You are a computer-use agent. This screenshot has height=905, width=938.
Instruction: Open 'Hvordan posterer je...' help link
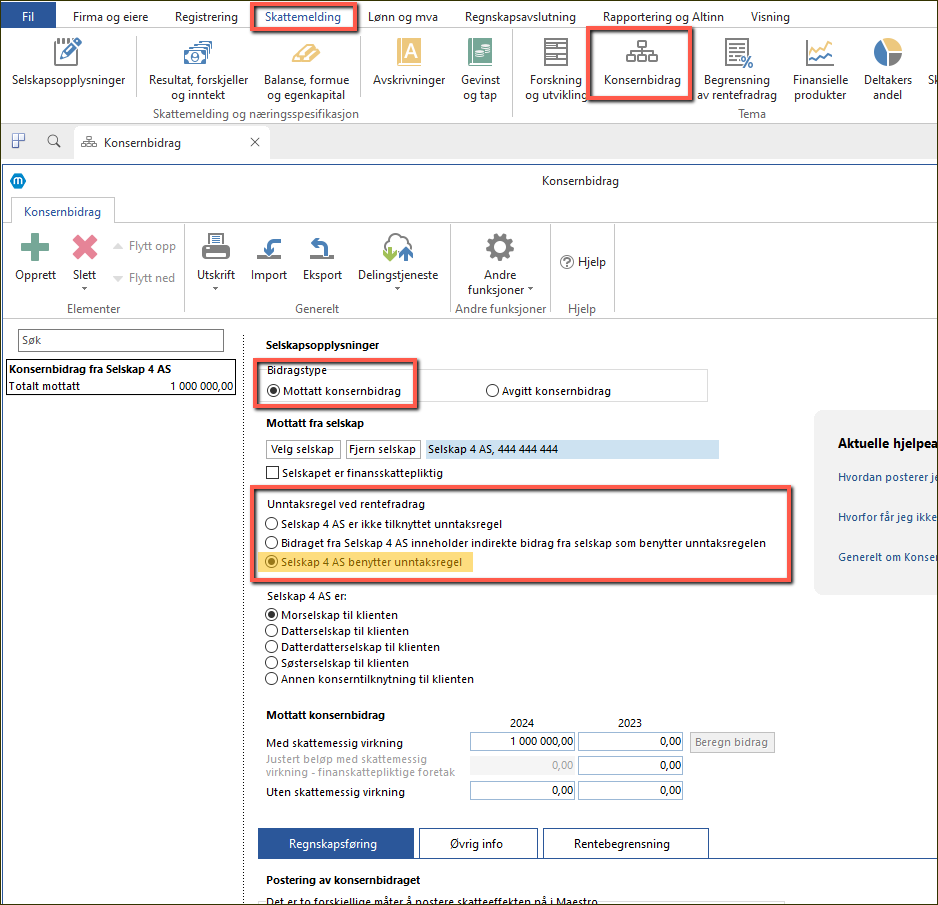click(887, 477)
